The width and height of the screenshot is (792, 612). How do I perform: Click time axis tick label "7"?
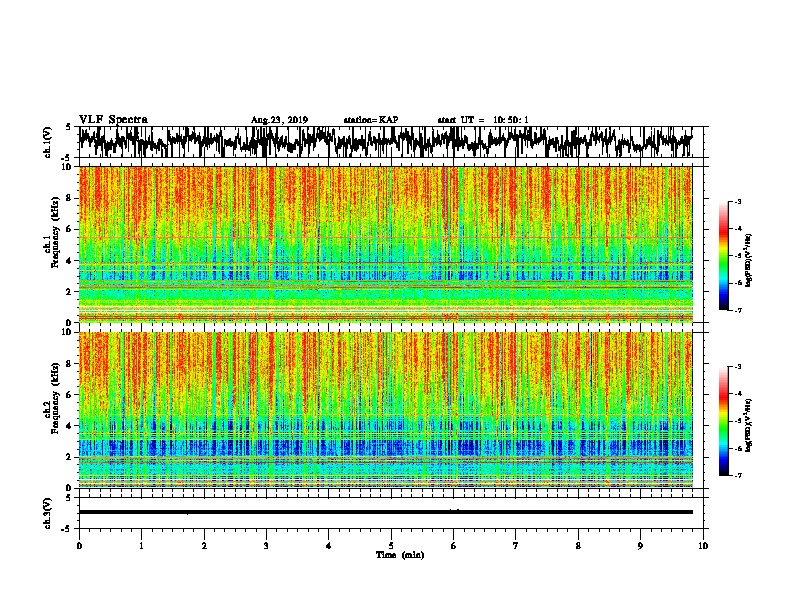tap(516, 546)
